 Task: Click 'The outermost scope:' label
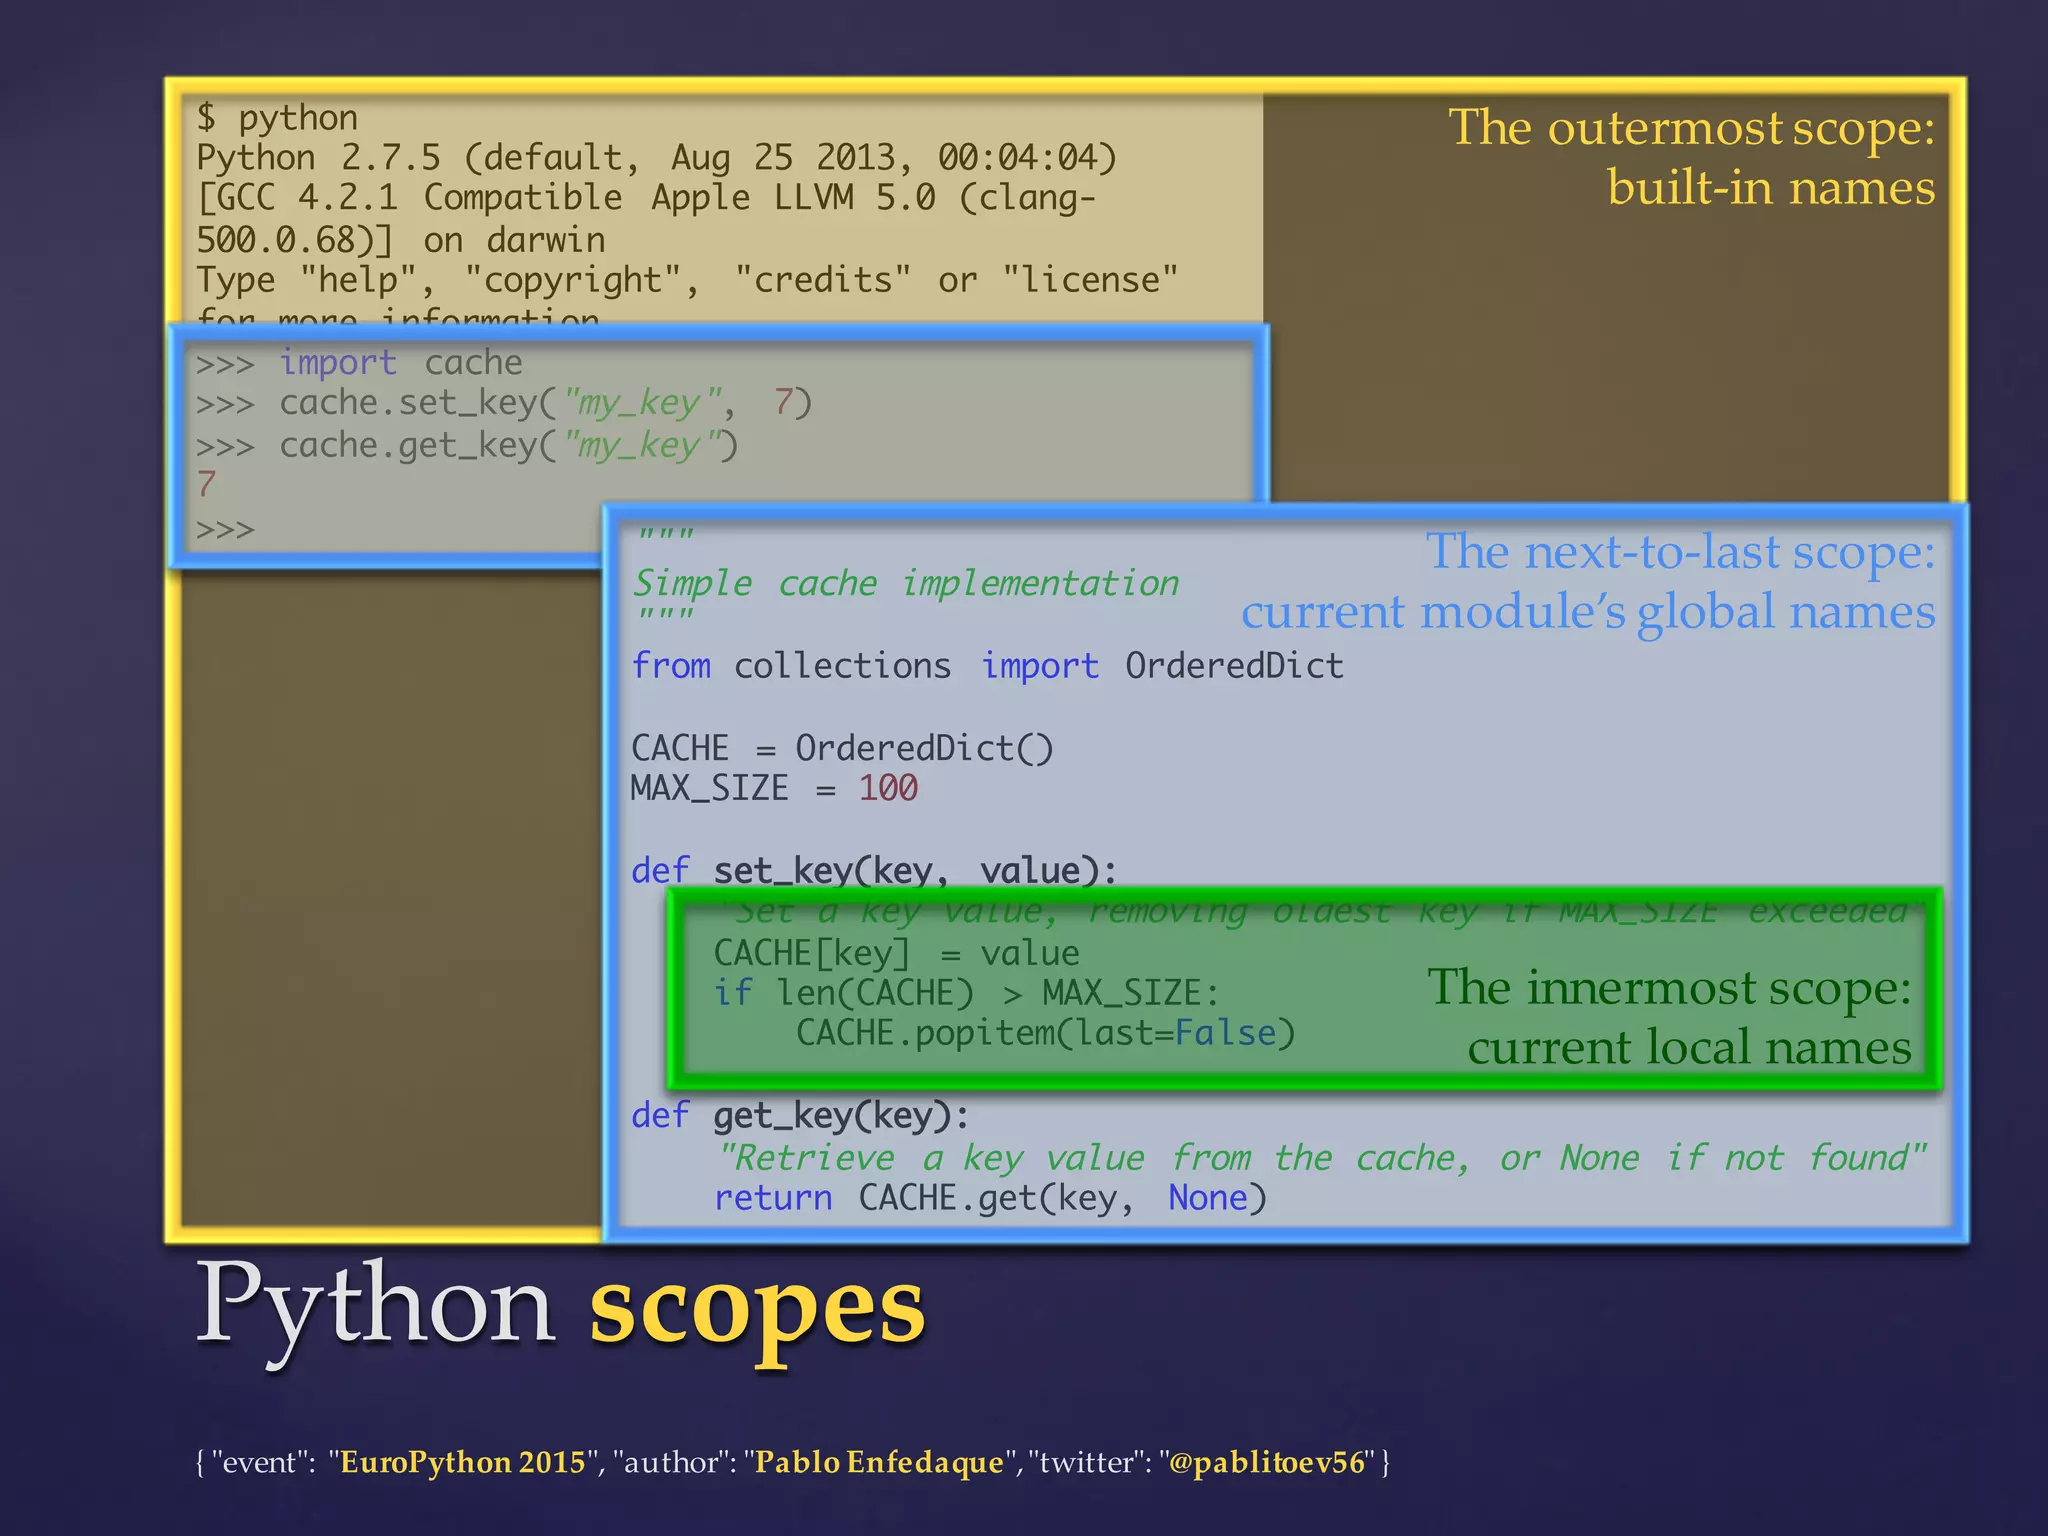click(x=1692, y=128)
